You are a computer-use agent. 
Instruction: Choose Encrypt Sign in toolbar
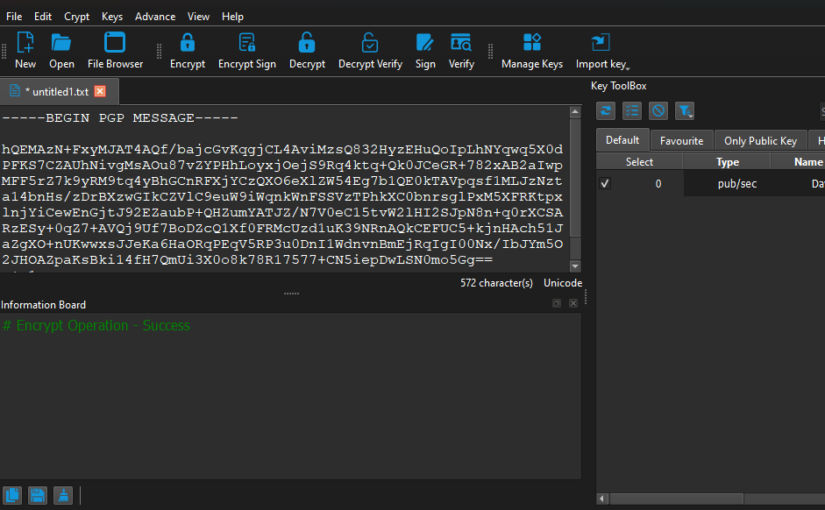point(247,51)
